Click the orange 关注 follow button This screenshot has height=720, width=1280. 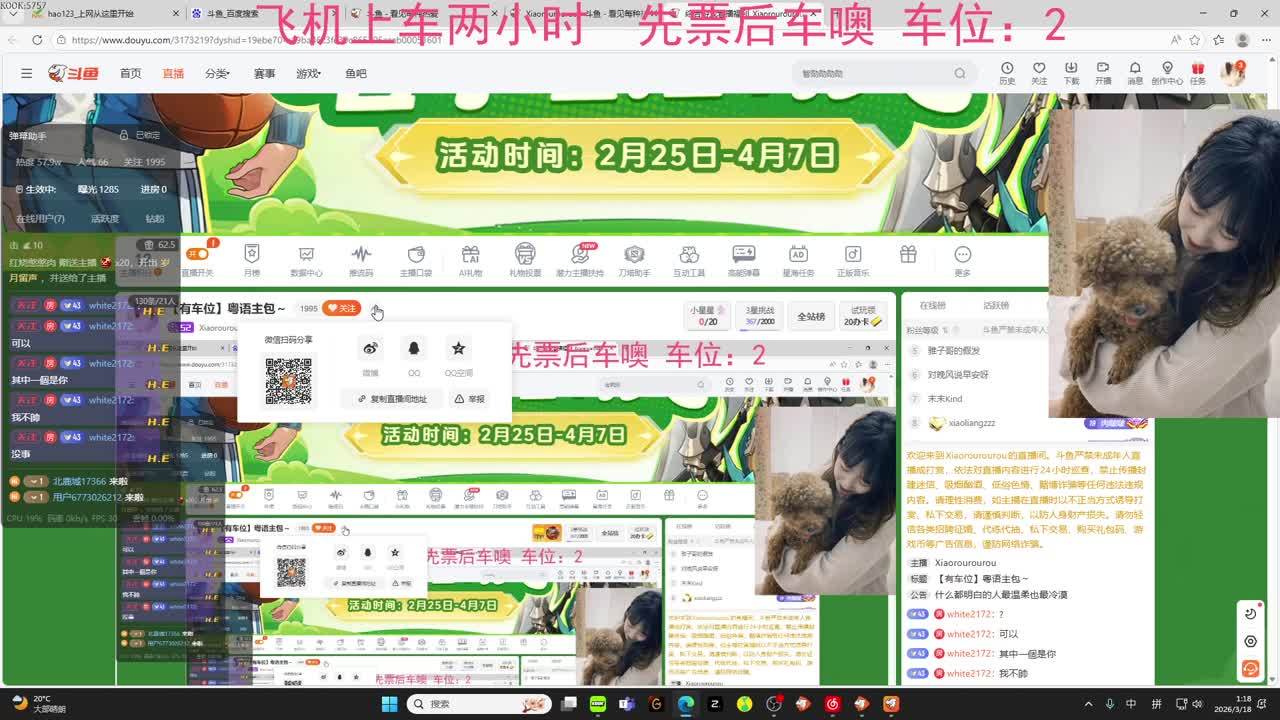341,308
